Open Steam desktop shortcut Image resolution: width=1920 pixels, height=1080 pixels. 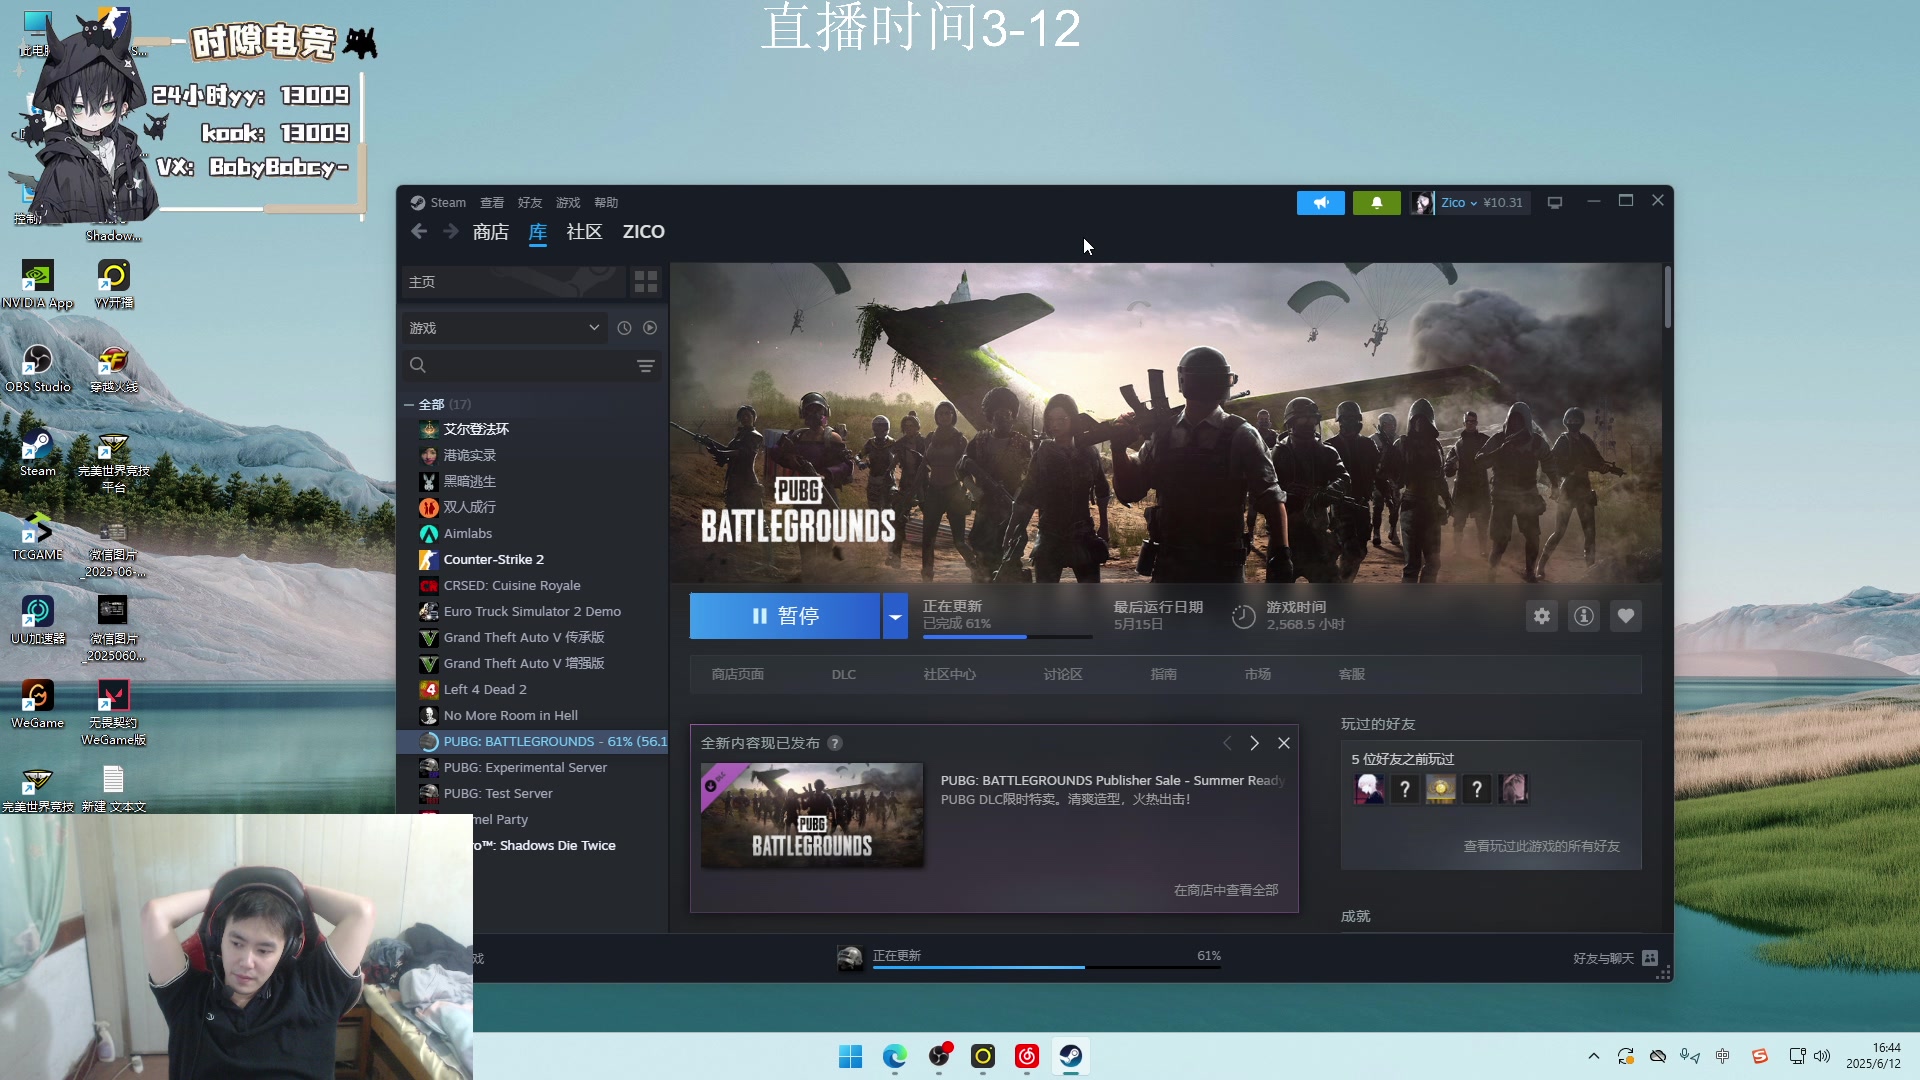38,452
